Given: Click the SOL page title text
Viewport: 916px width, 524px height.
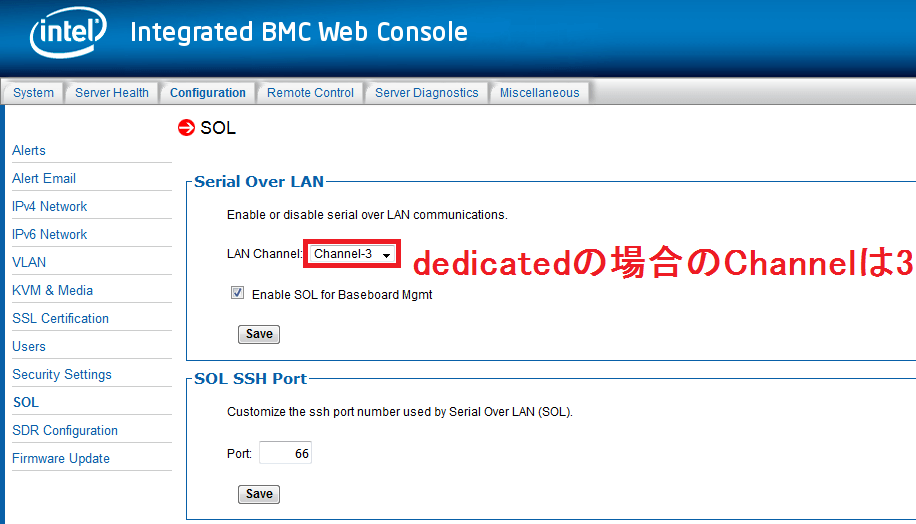Looking at the screenshot, I should pyautogui.click(x=218, y=128).
